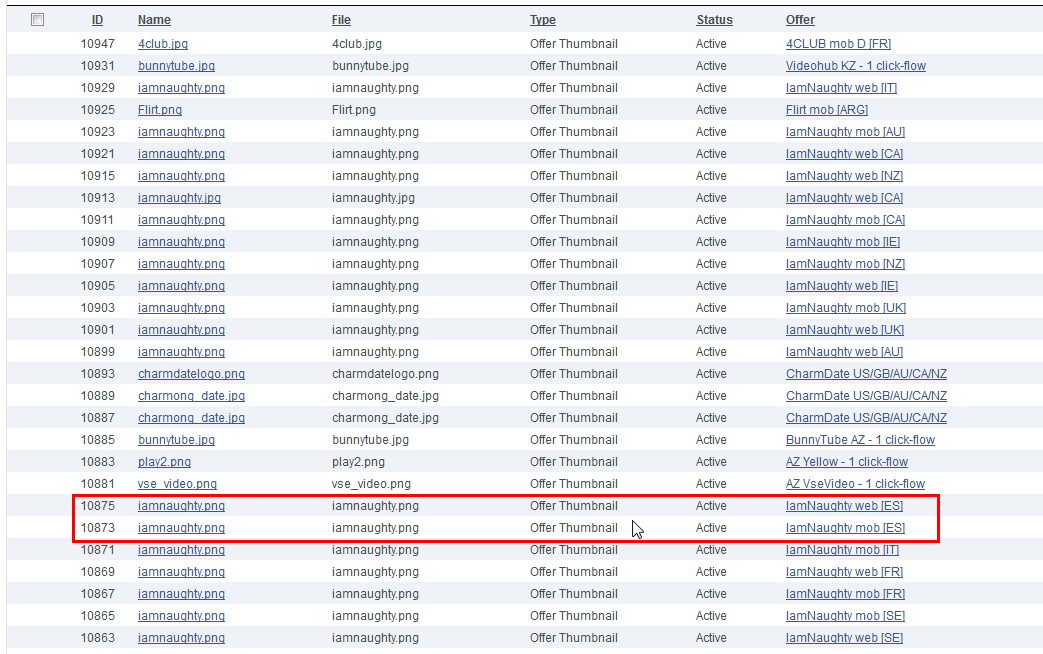Go to the IamNaughty web [UK] offer
Image resolution: width=1043 pixels, height=654 pixels.
(x=845, y=329)
